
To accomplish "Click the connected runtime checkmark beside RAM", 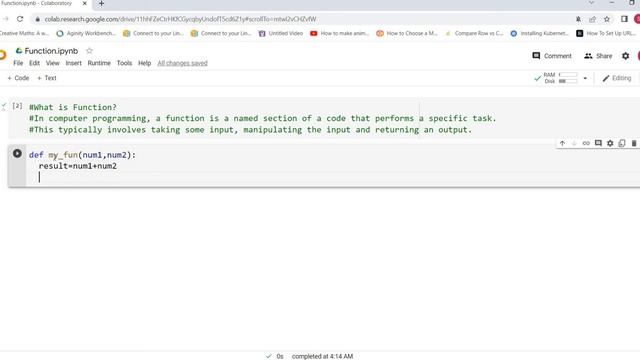I will coord(537,78).
